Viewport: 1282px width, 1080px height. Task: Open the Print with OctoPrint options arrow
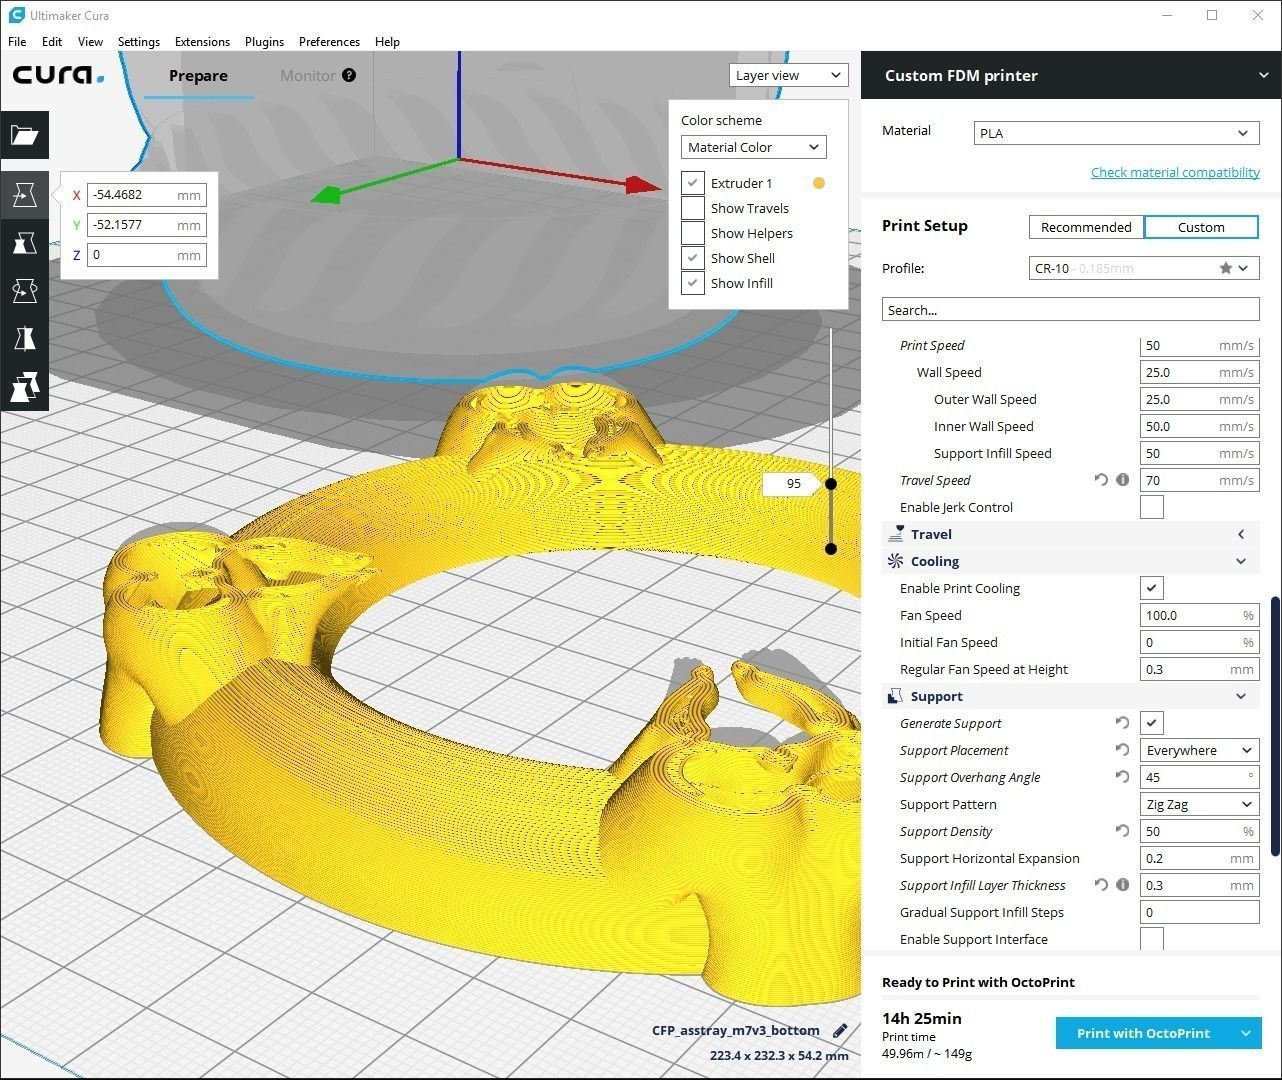pyautogui.click(x=1246, y=1033)
